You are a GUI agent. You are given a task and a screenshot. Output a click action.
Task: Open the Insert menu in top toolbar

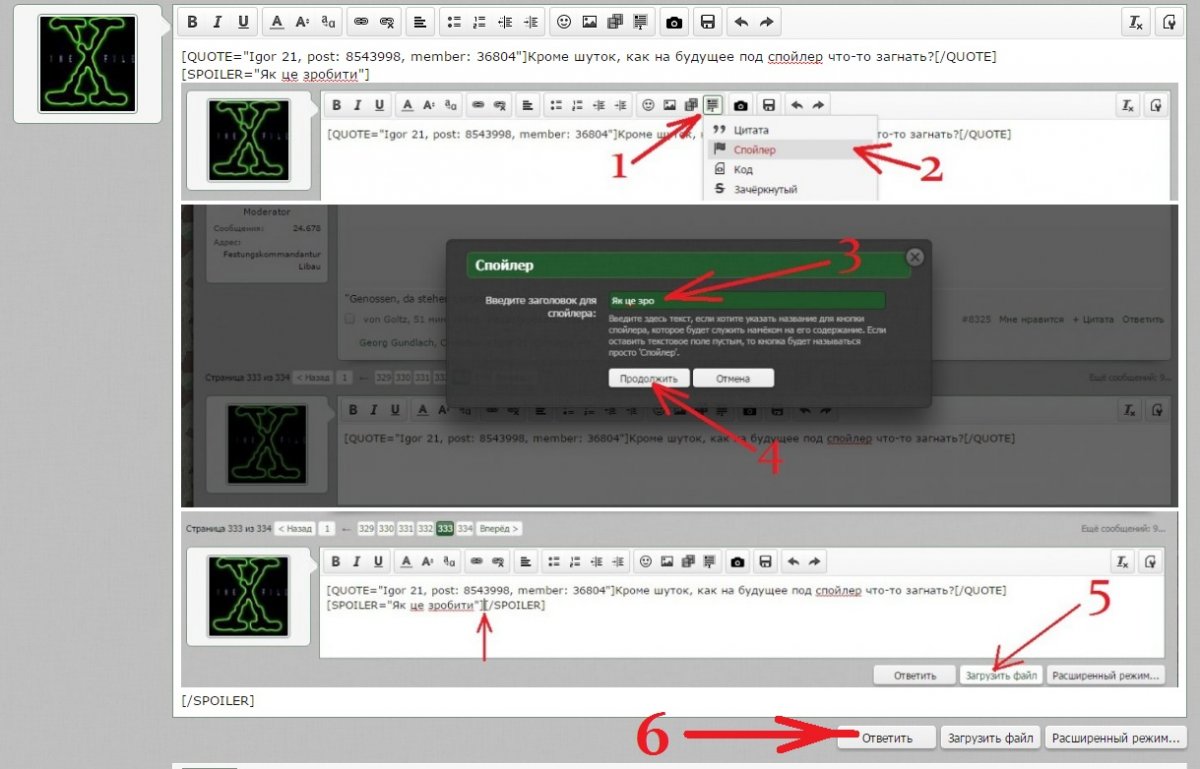coord(641,21)
